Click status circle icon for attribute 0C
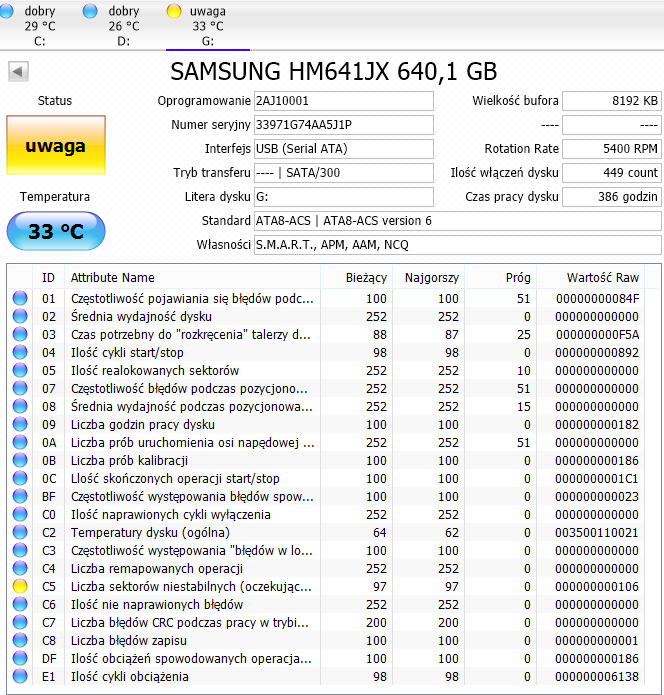 tap(20, 478)
